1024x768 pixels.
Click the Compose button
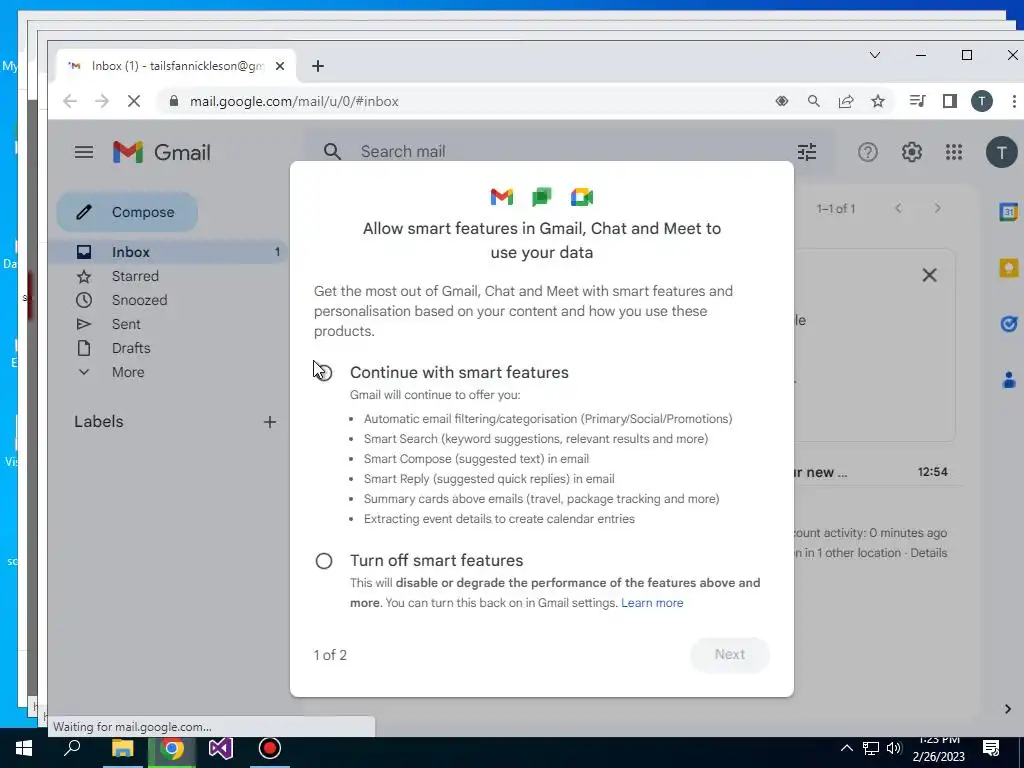pos(127,212)
